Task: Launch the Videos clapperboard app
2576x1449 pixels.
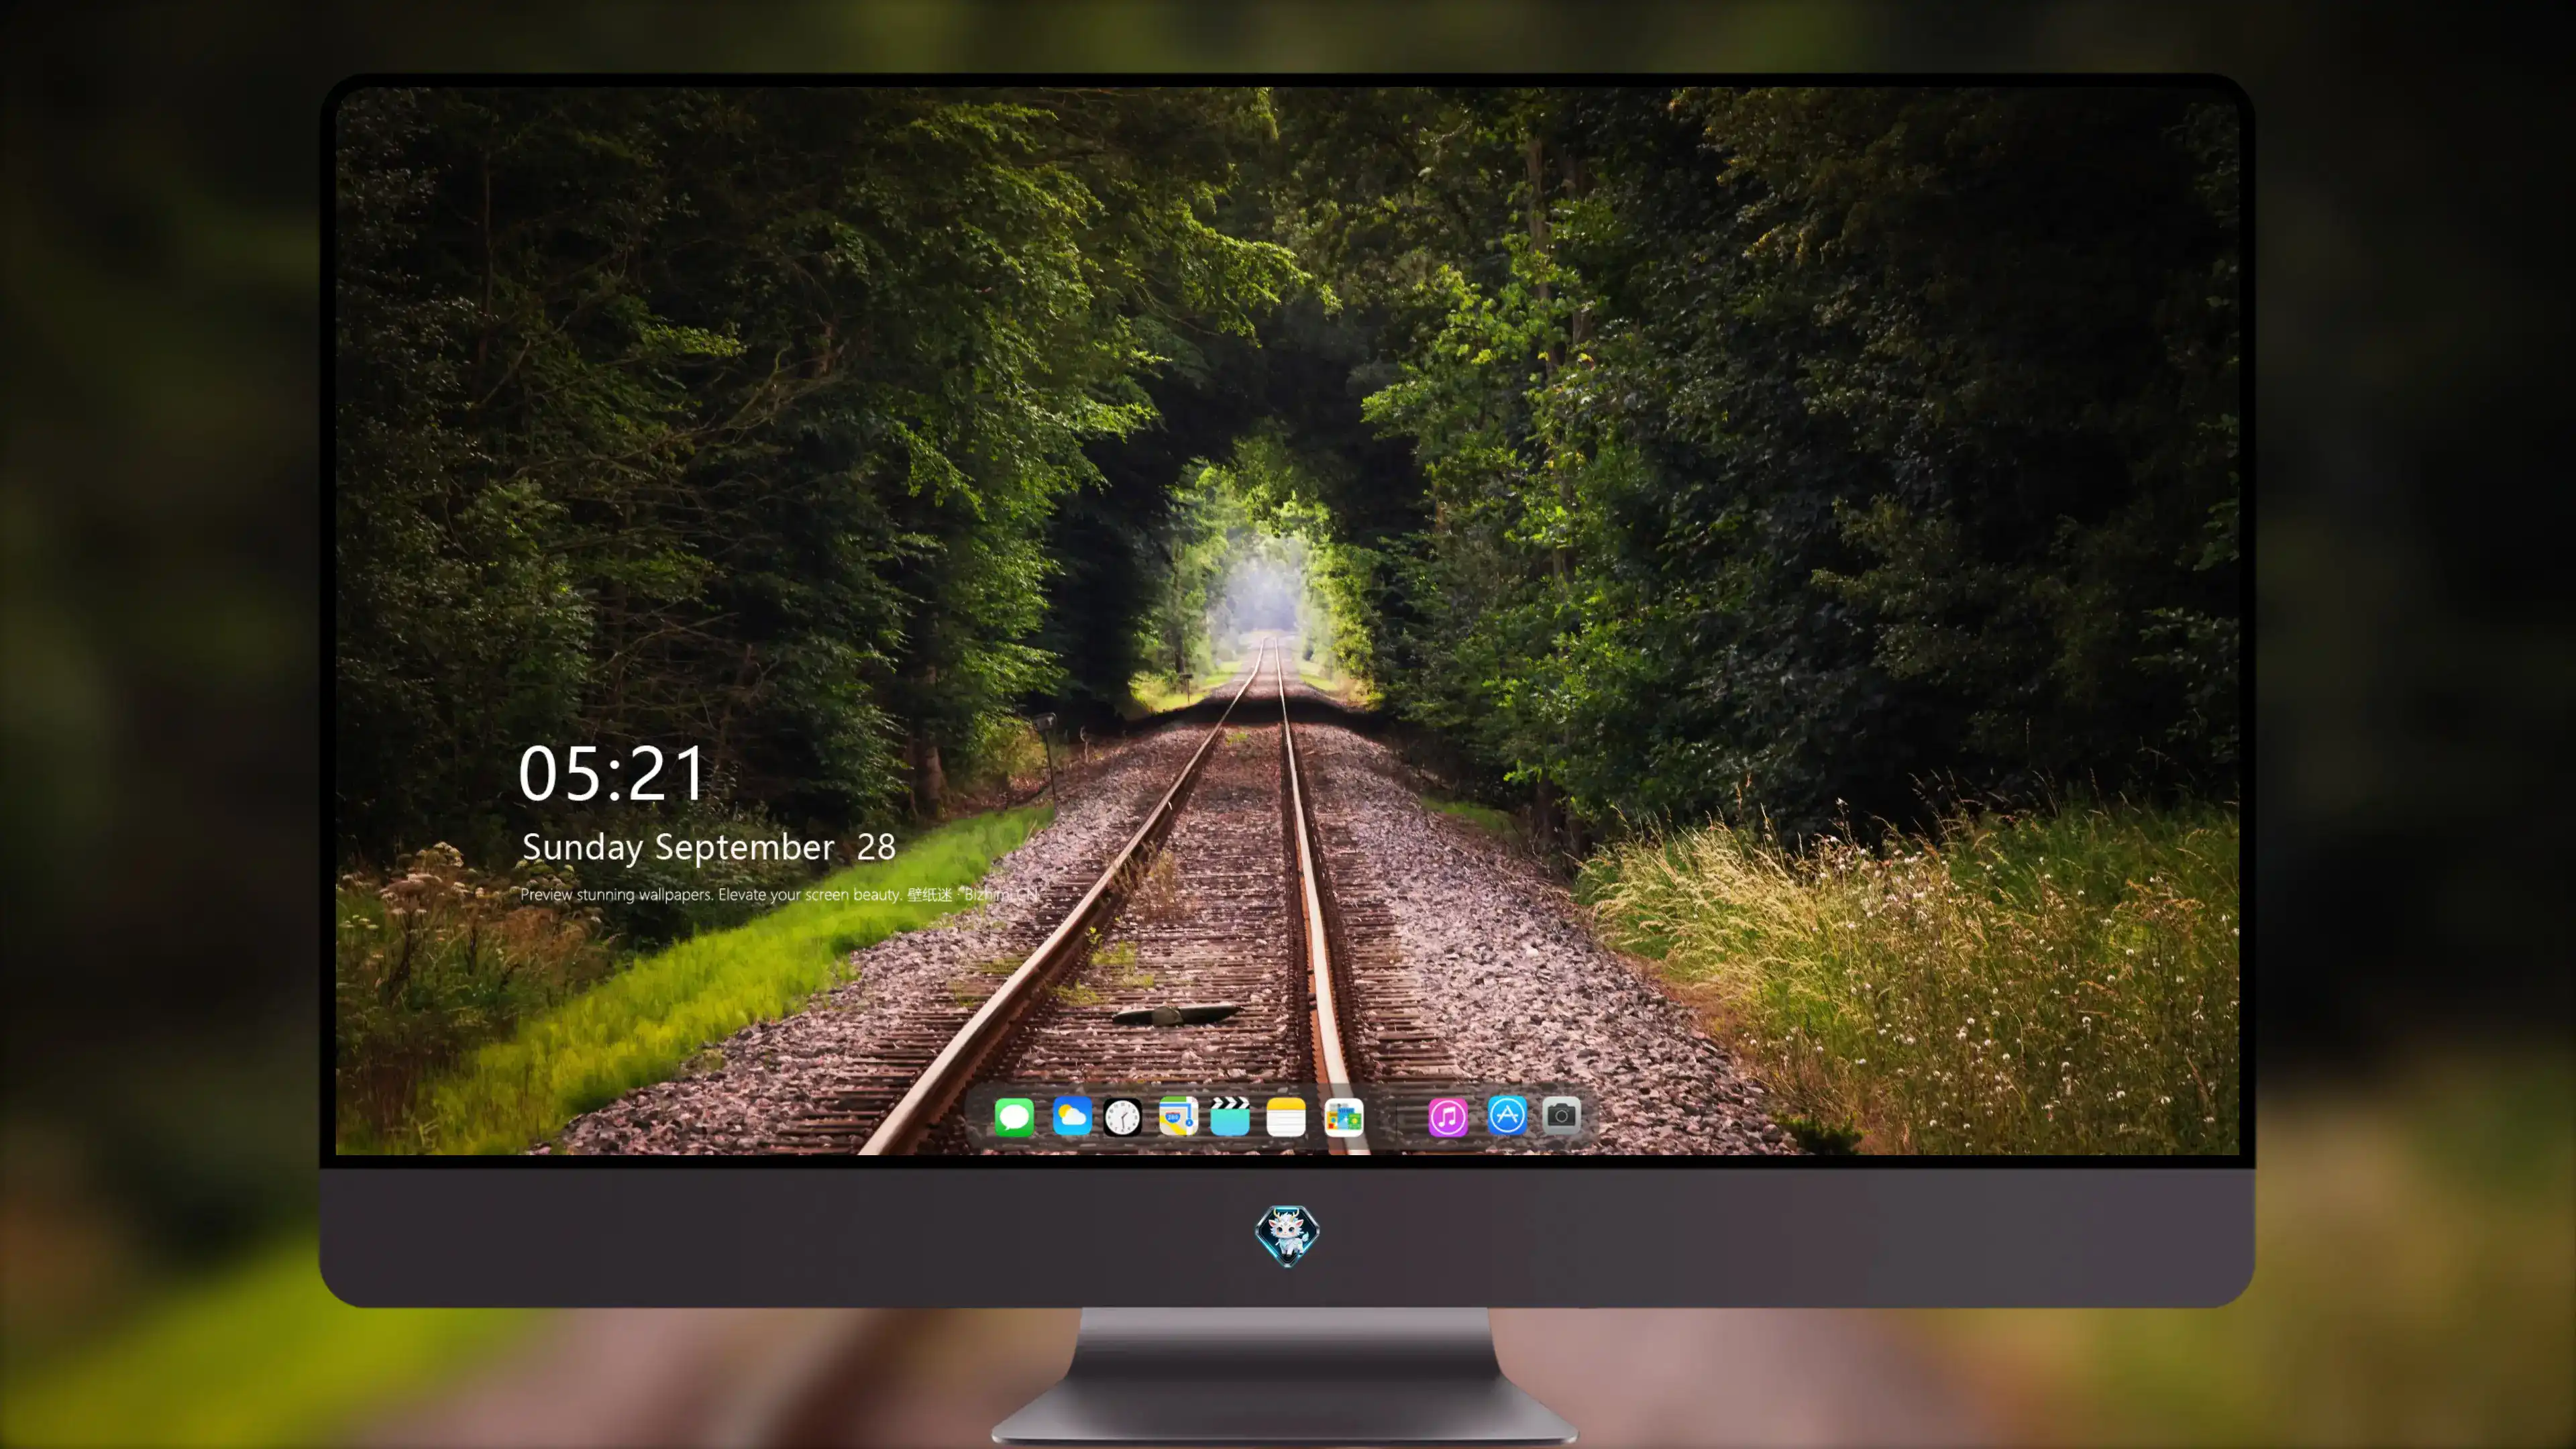Action: (x=1230, y=1117)
